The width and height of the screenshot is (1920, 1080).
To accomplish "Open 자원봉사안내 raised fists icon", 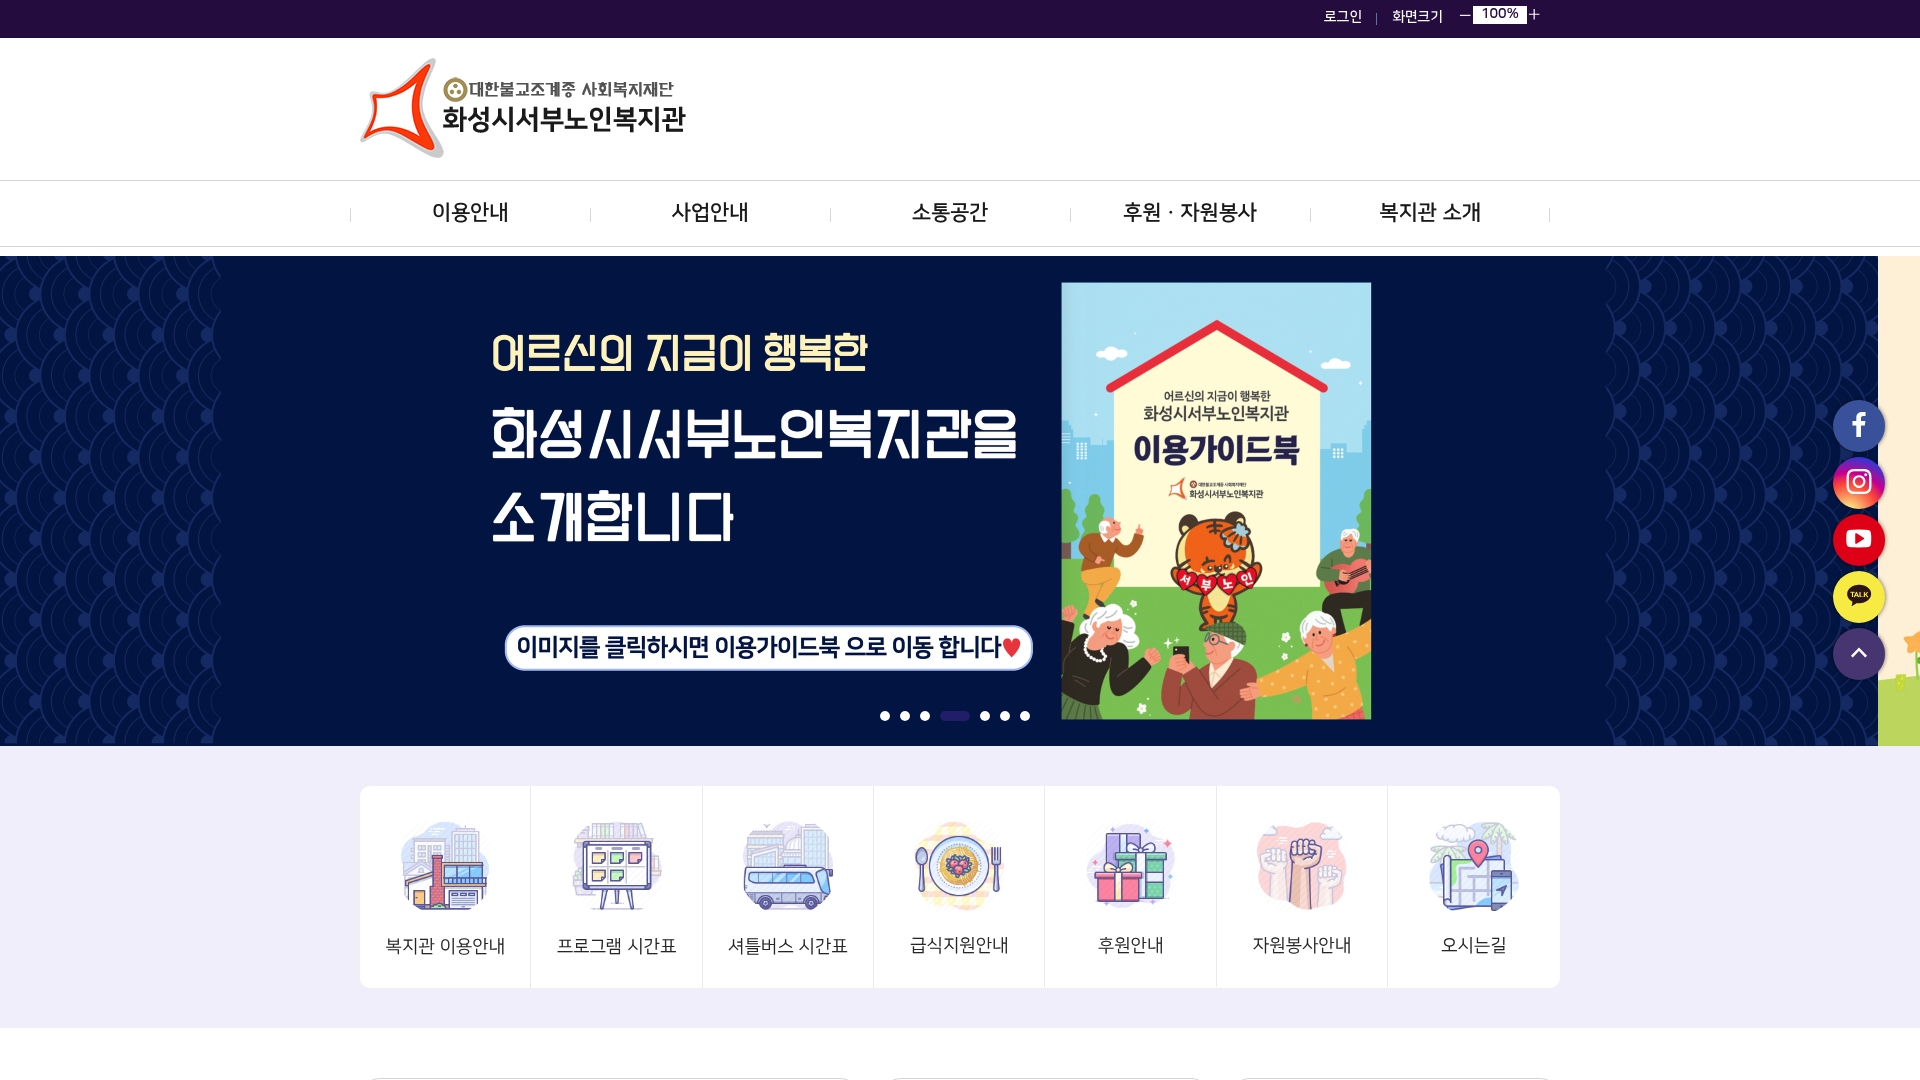I will 1301,866.
